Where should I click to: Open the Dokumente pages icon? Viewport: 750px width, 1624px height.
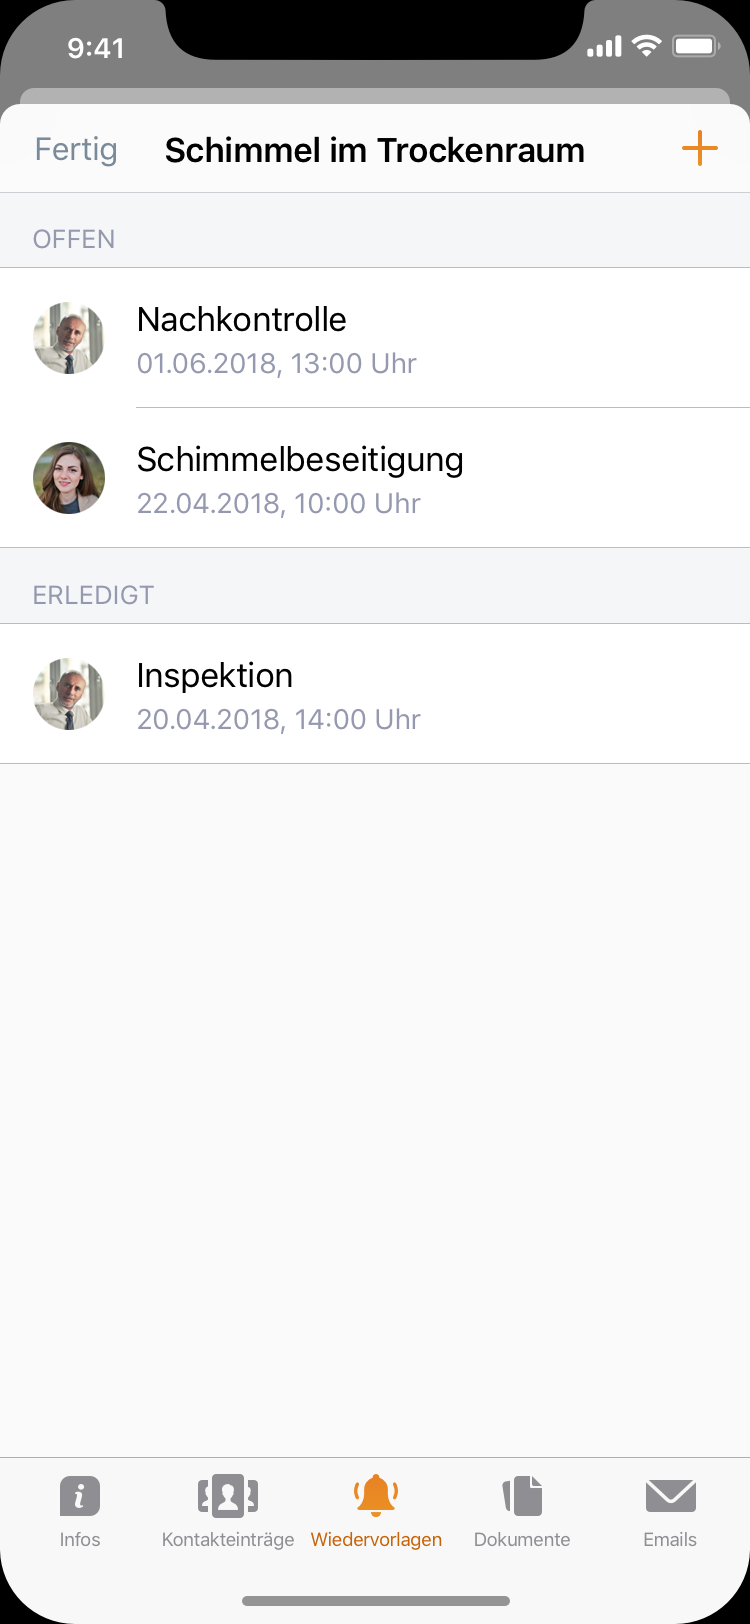tap(522, 1496)
